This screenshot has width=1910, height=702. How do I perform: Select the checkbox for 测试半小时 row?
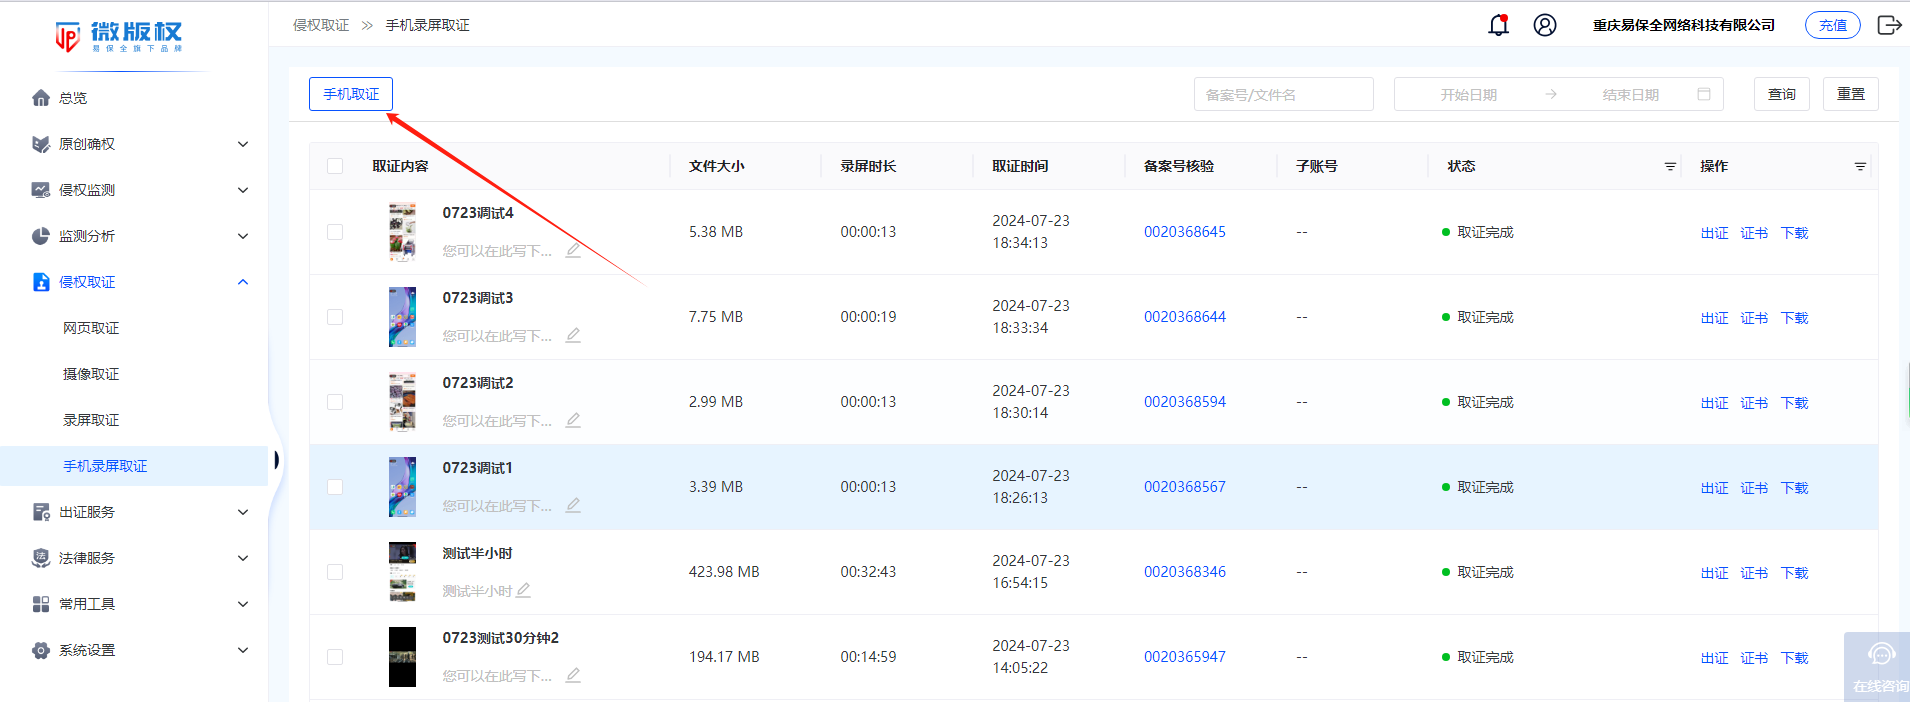pyautogui.click(x=335, y=572)
